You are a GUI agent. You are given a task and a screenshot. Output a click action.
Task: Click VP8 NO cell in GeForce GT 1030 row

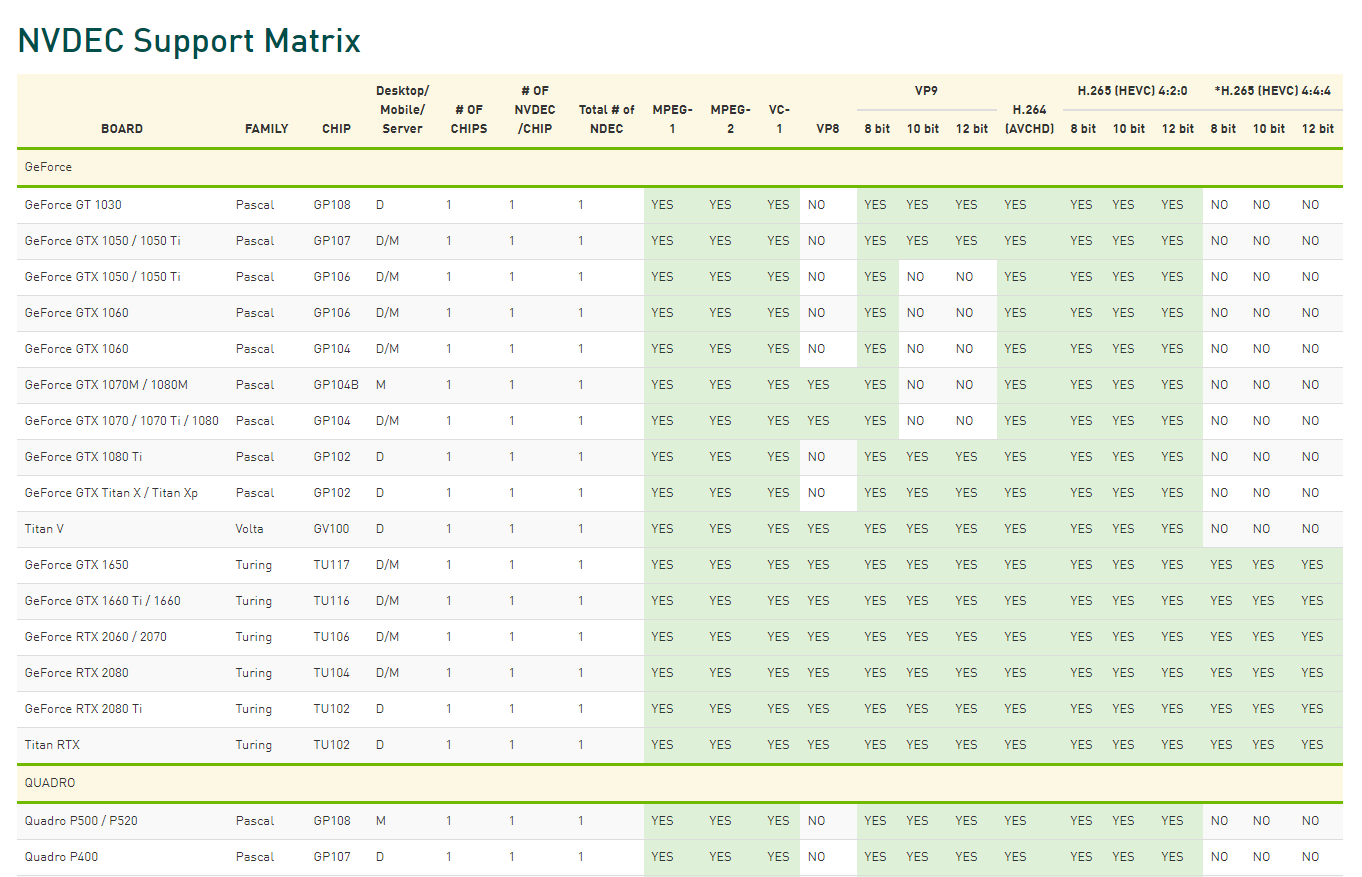click(817, 205)
